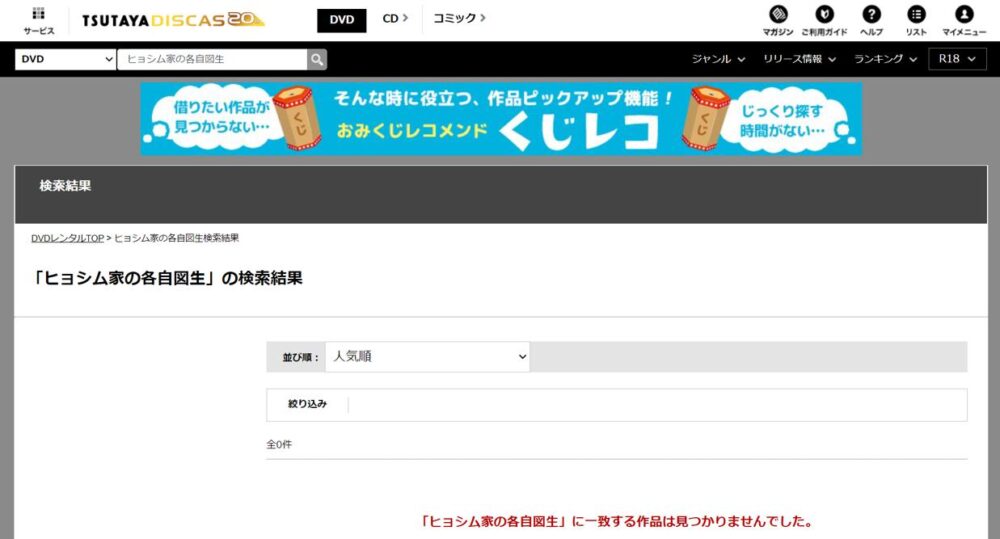Switch to the CD tab
Viewport: 1000px width, 539px height.
pos(395,18)
